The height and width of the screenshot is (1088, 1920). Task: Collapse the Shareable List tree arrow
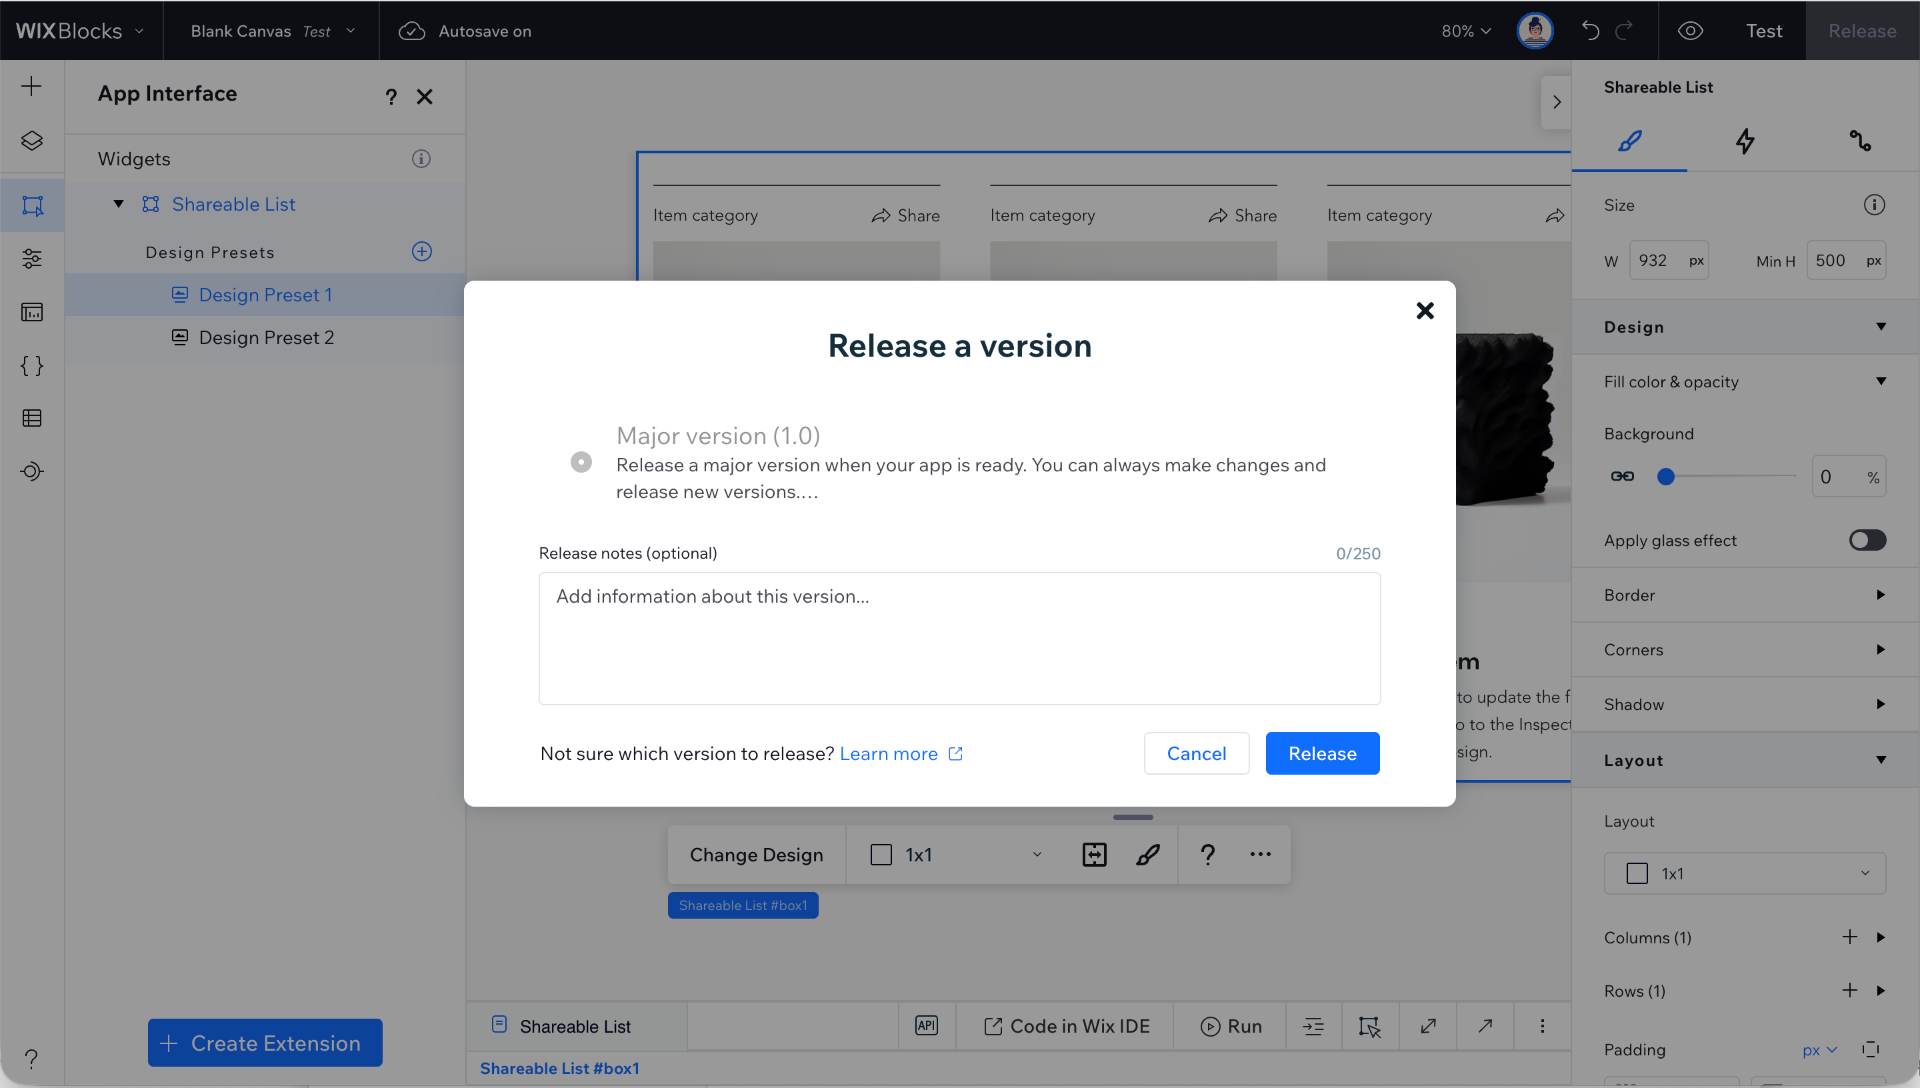118,204
